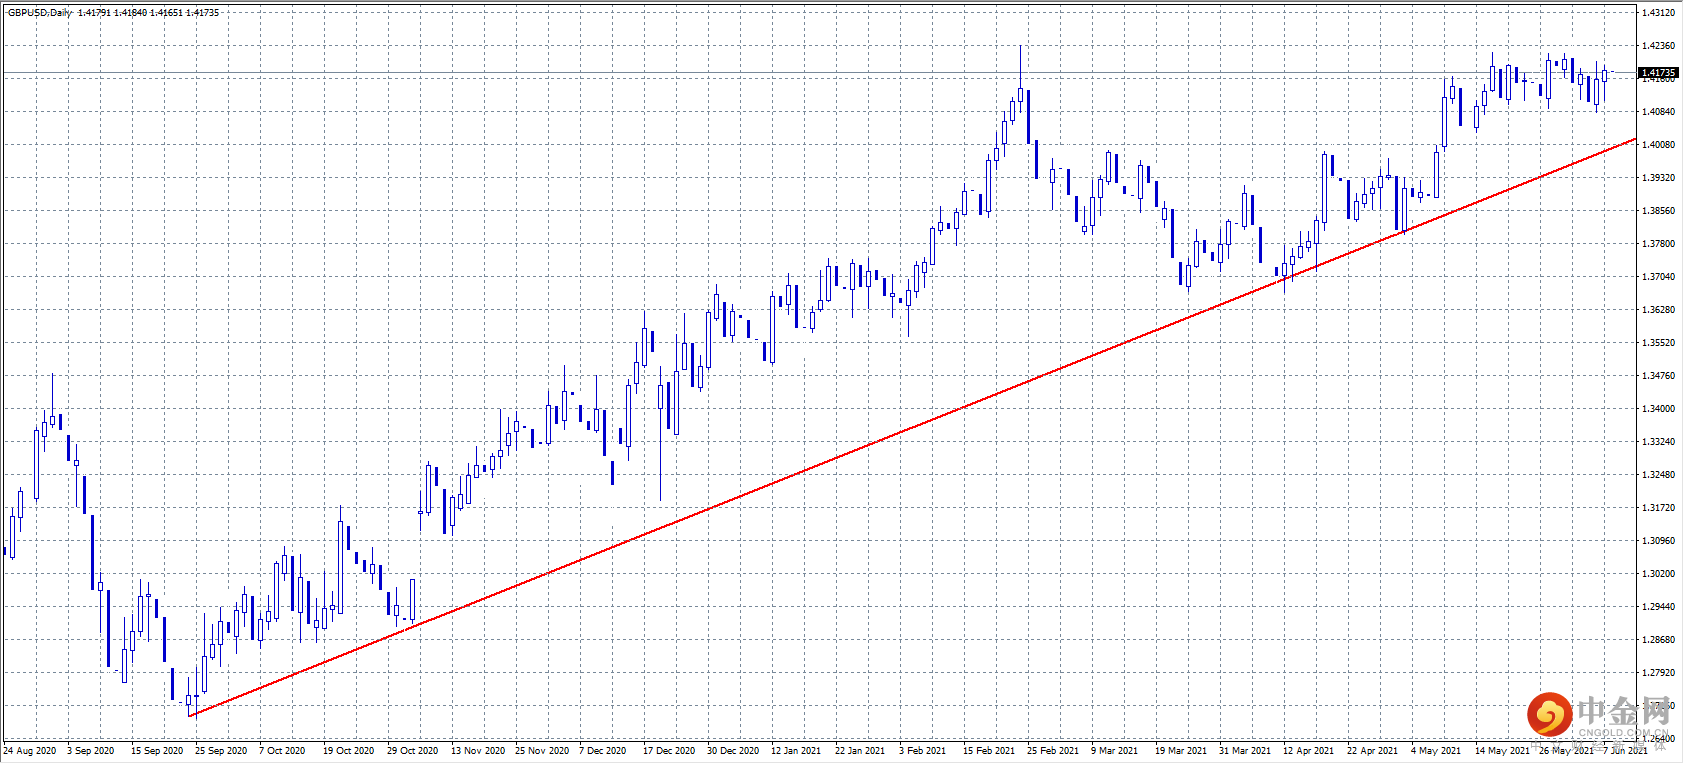Image resolution: width=1684 pixels, height=764 pixels.
Task: Click the 9 Mar 2021 date label
Action: tap(1115, 751)
